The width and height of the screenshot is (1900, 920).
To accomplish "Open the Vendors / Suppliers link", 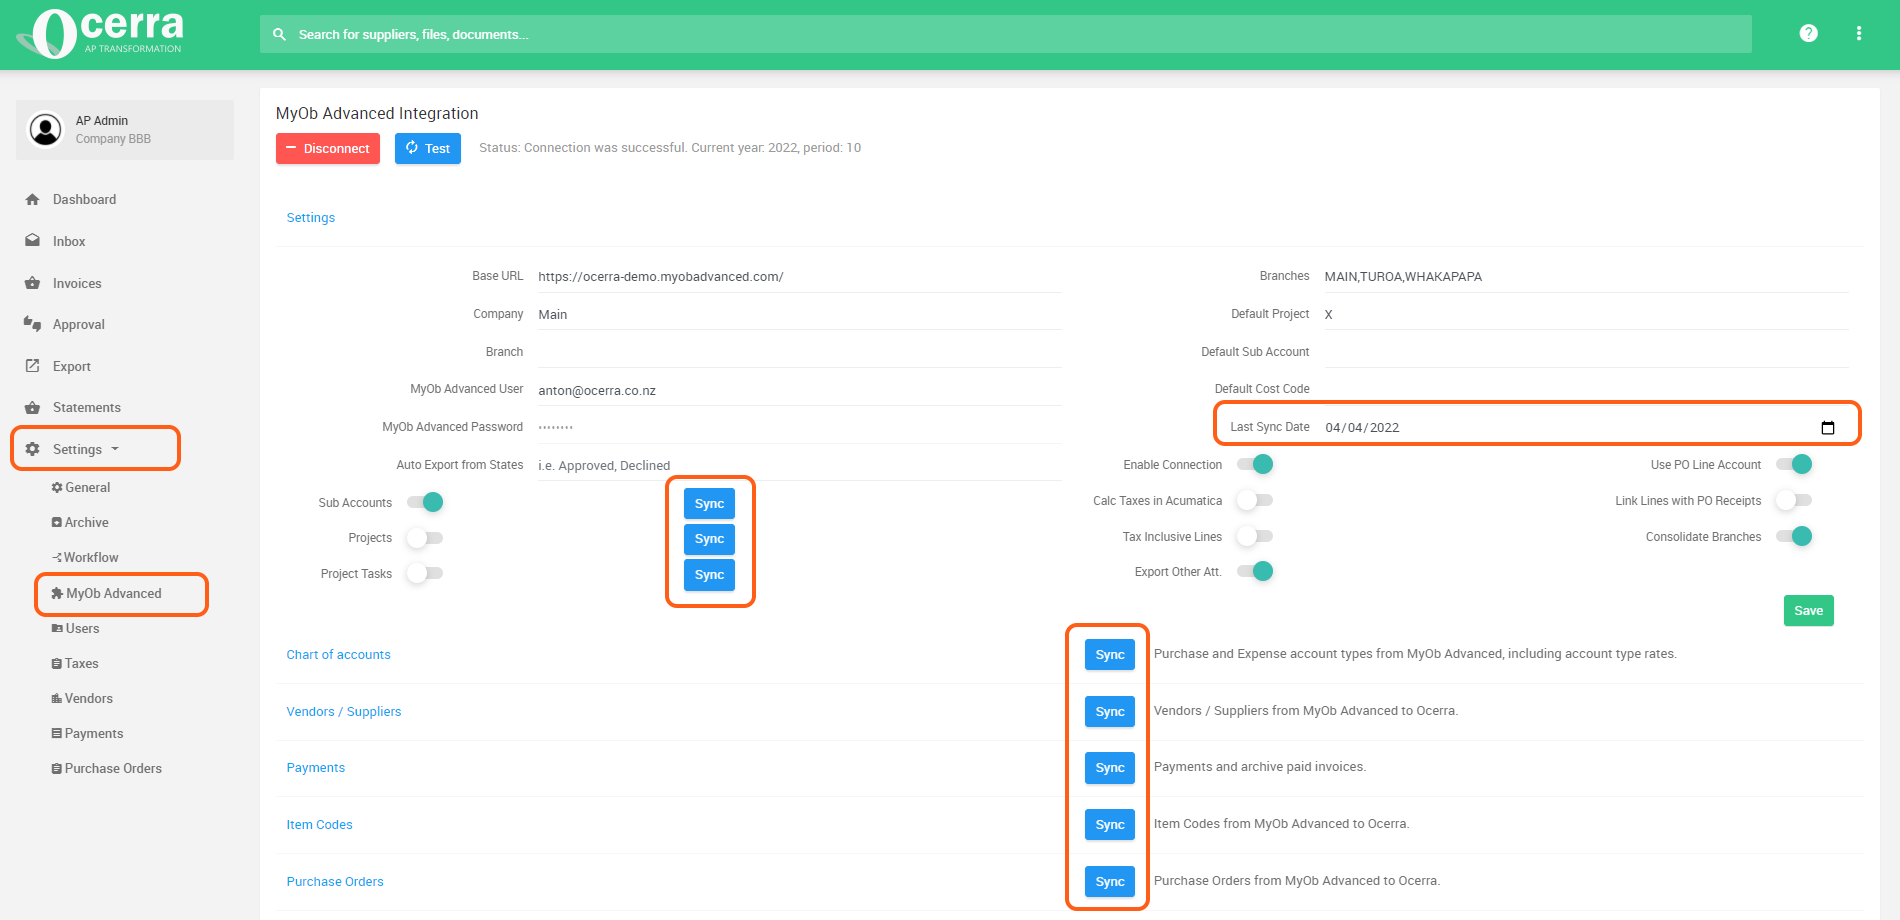I will tap(344, 712).
